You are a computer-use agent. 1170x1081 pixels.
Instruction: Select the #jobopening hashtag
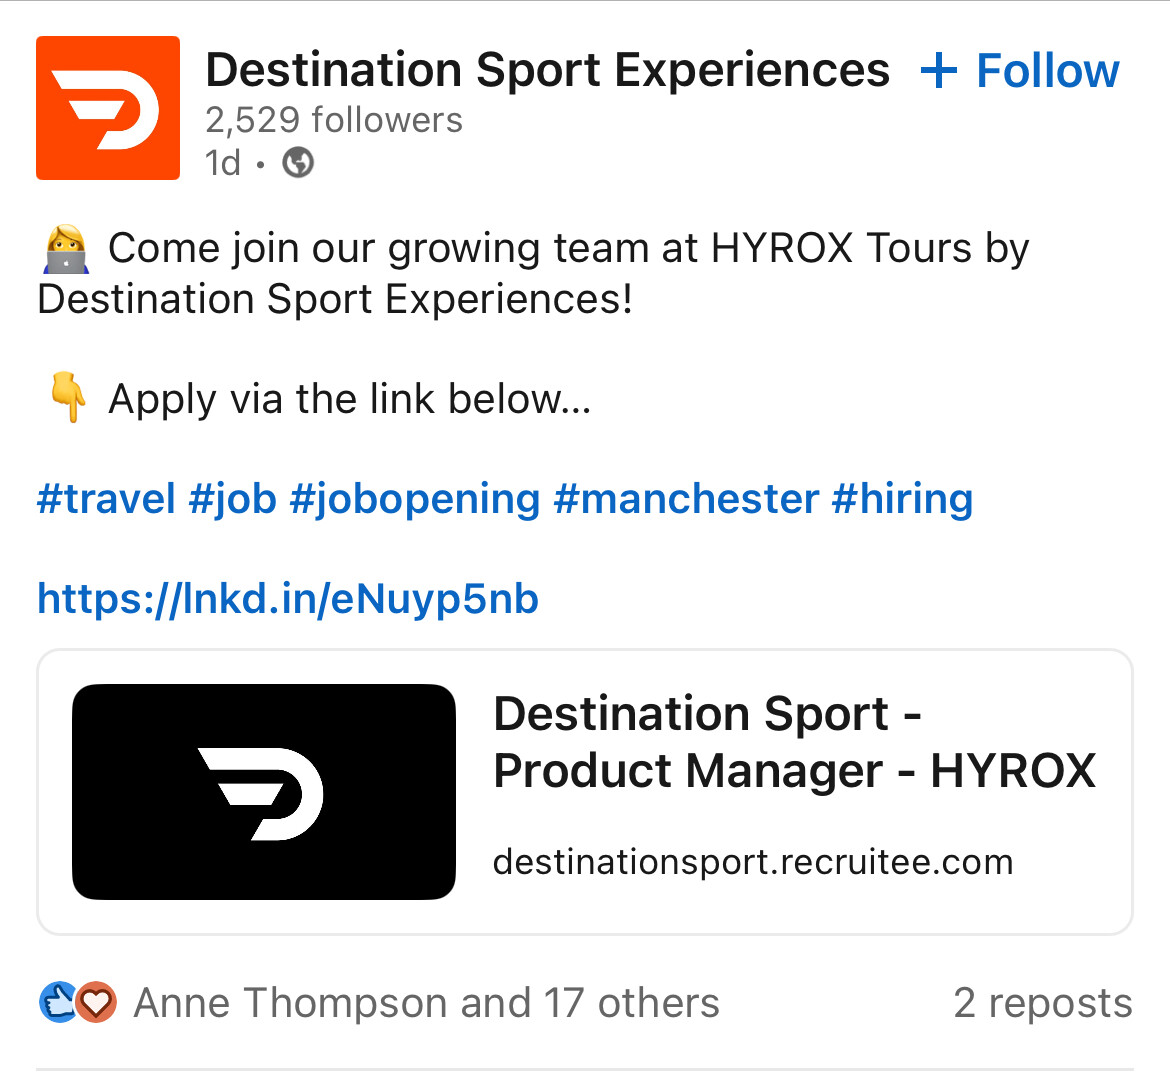[414, 498]
